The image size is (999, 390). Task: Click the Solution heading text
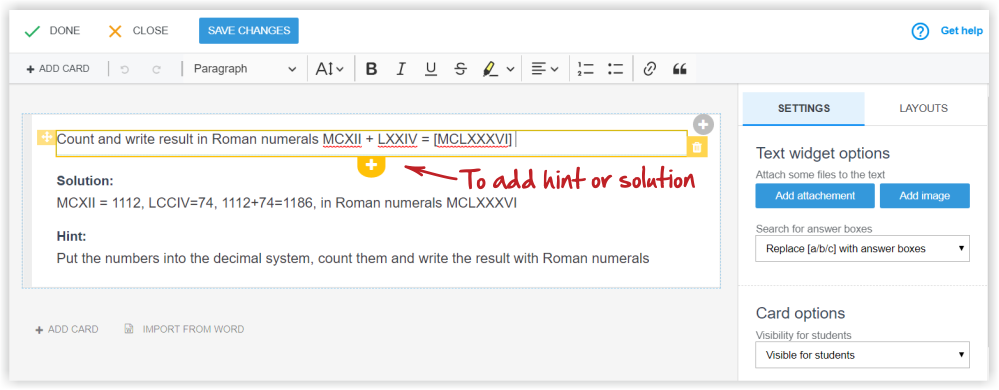[x=85, y=181]
